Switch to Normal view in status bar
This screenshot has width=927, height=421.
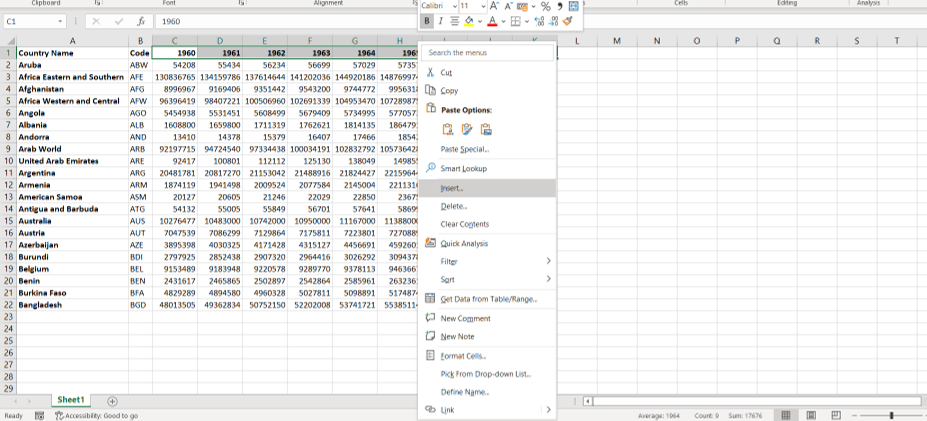pyautogui.click(x=786, y=415)
